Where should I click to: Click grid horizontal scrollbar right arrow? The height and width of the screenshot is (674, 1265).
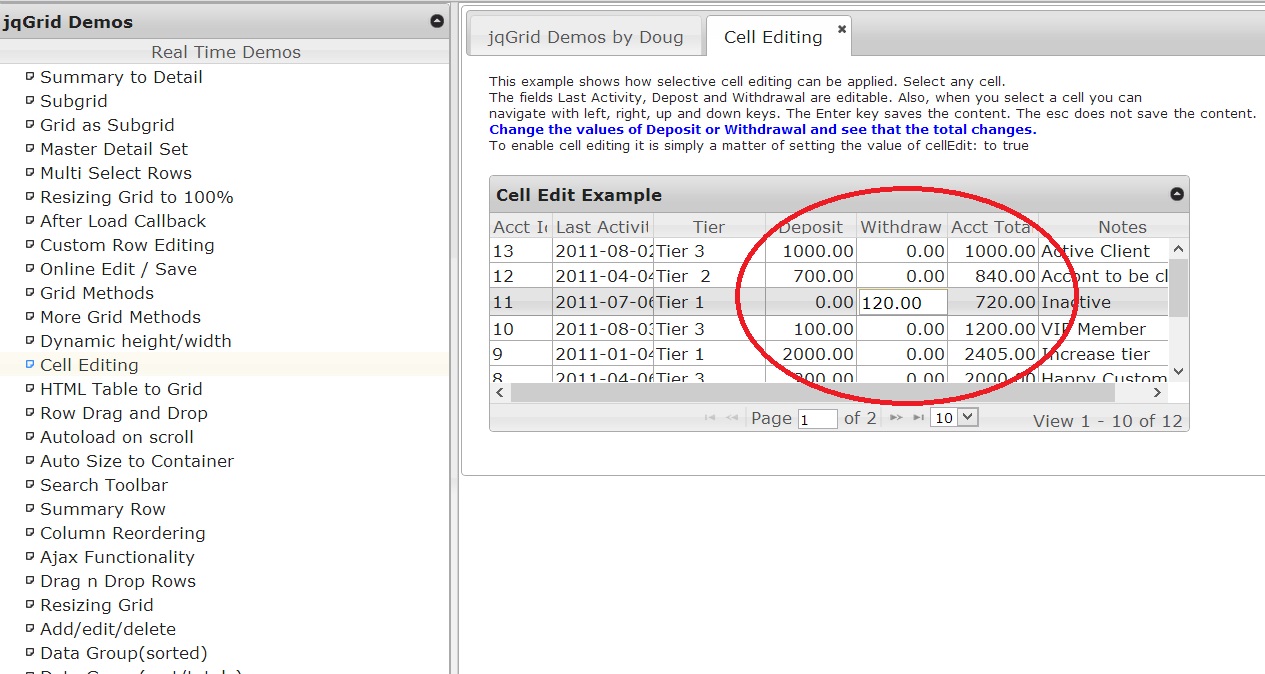tap(1158, 393)
